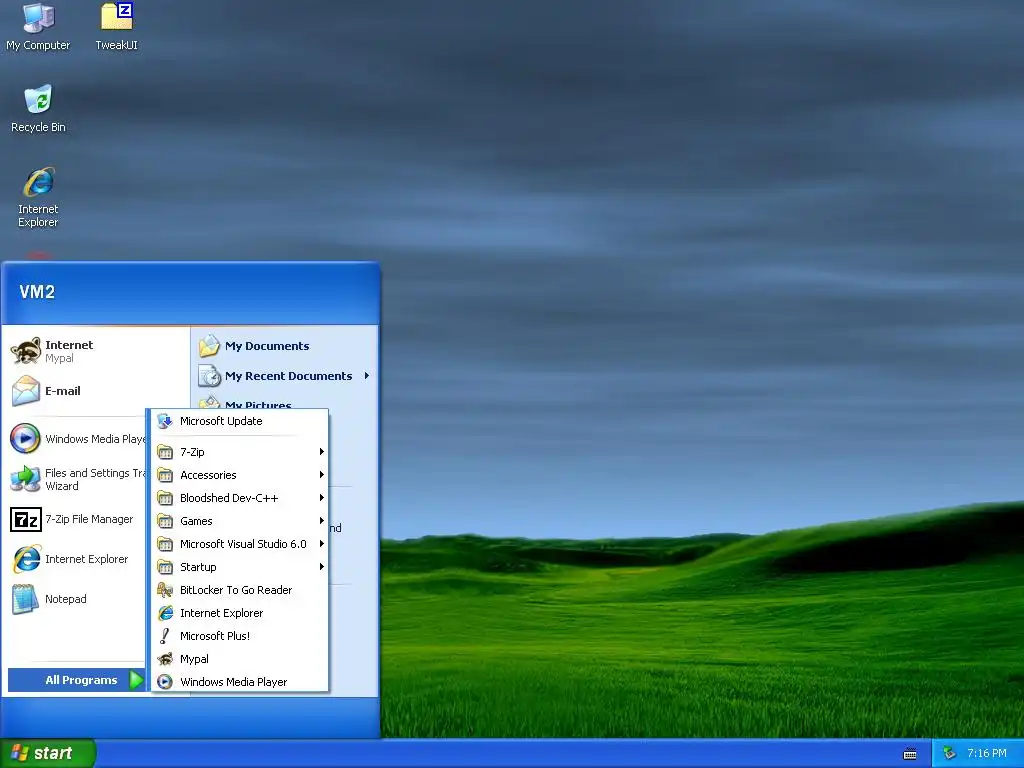Expand the 7-Zip submenu arrow

click(321, 451)
